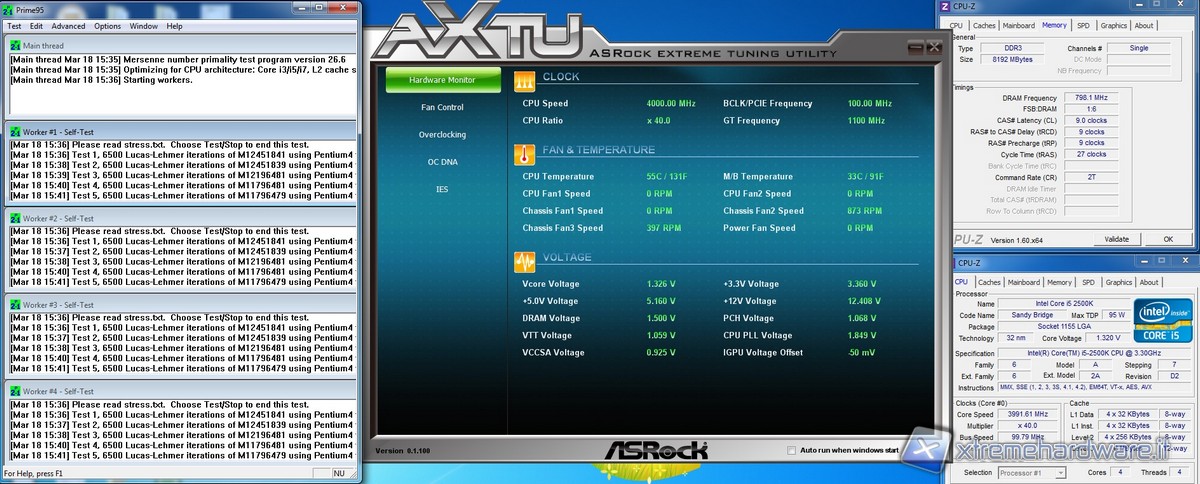This screenshot has height=484, width=1200.
Task: Open the Advanced menu in Prime95
Action: click(68, 26)
